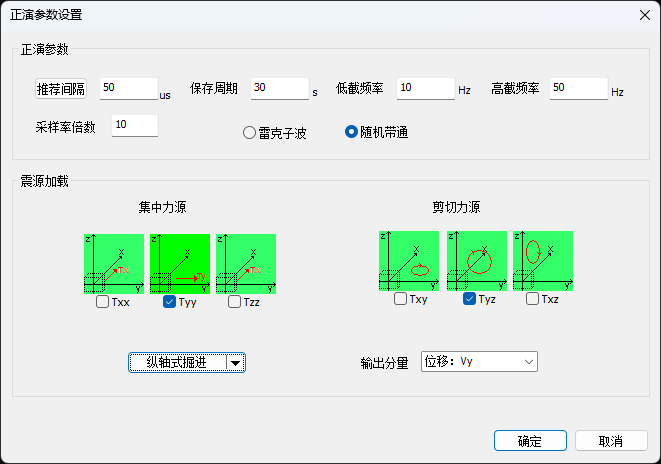Click the Txx concentrated force source diagram
The height and width of the screenshot is (464, 661).
(113, 263)
